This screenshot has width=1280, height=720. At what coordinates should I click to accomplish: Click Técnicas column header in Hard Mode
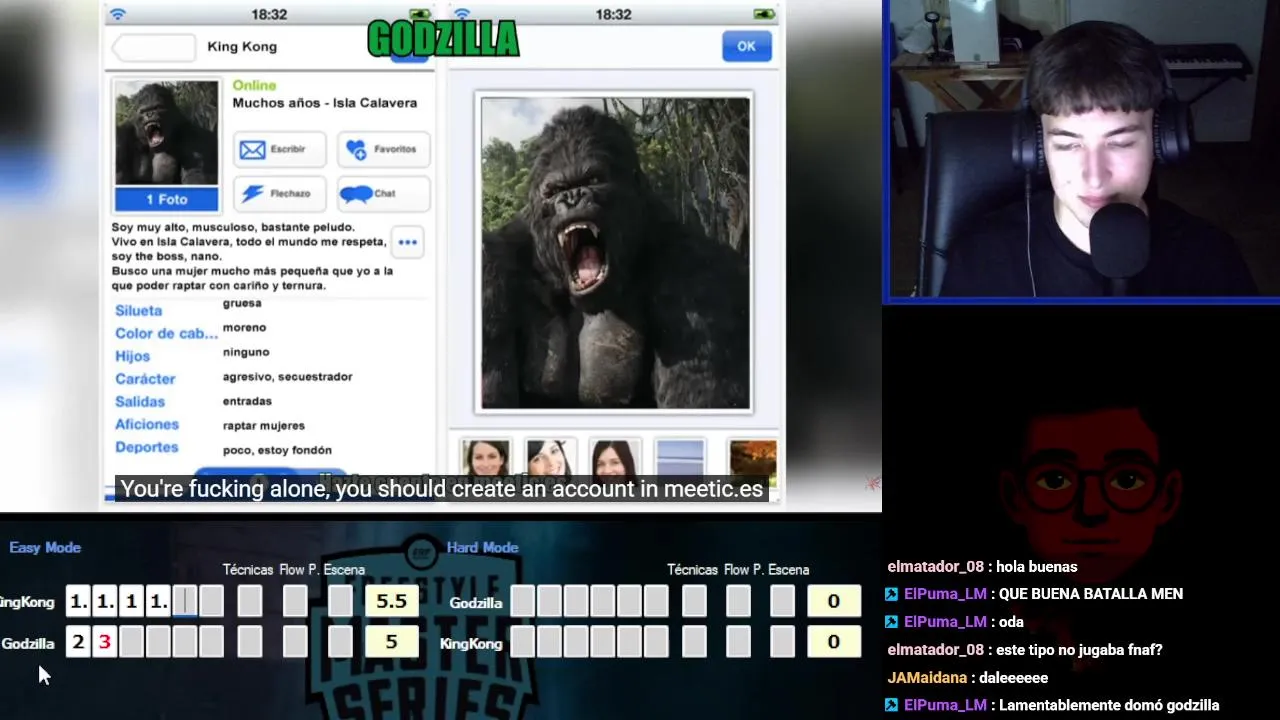pos(692,570)
